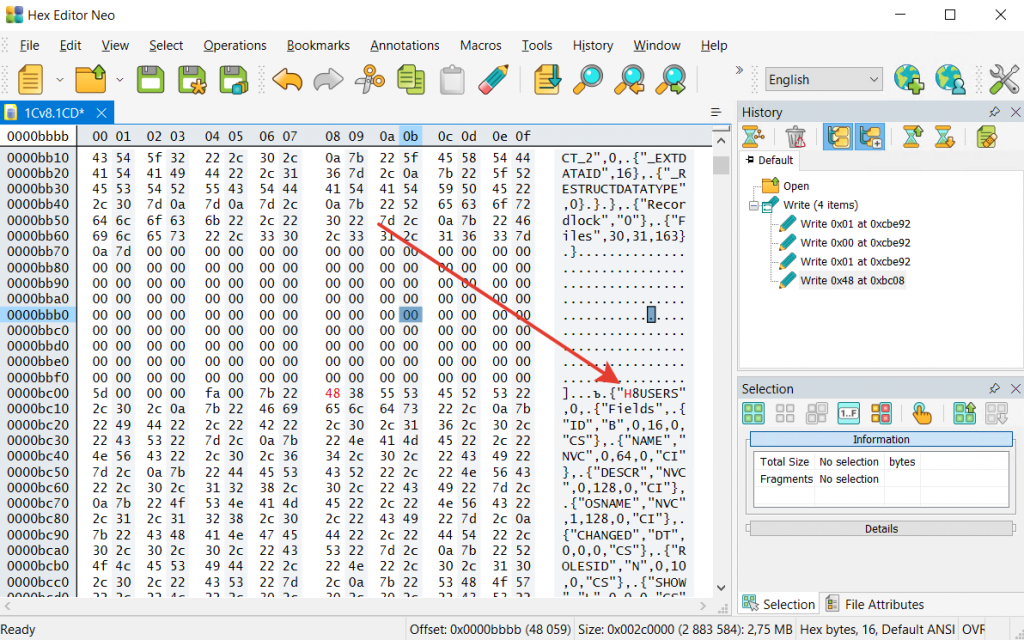Click the pointing hand selection icon

tap(921, 413)
